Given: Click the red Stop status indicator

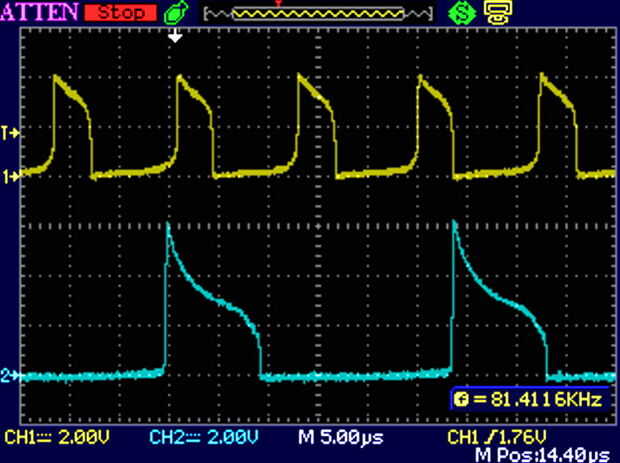Looking at the screenshot, I should pos(121,12).
